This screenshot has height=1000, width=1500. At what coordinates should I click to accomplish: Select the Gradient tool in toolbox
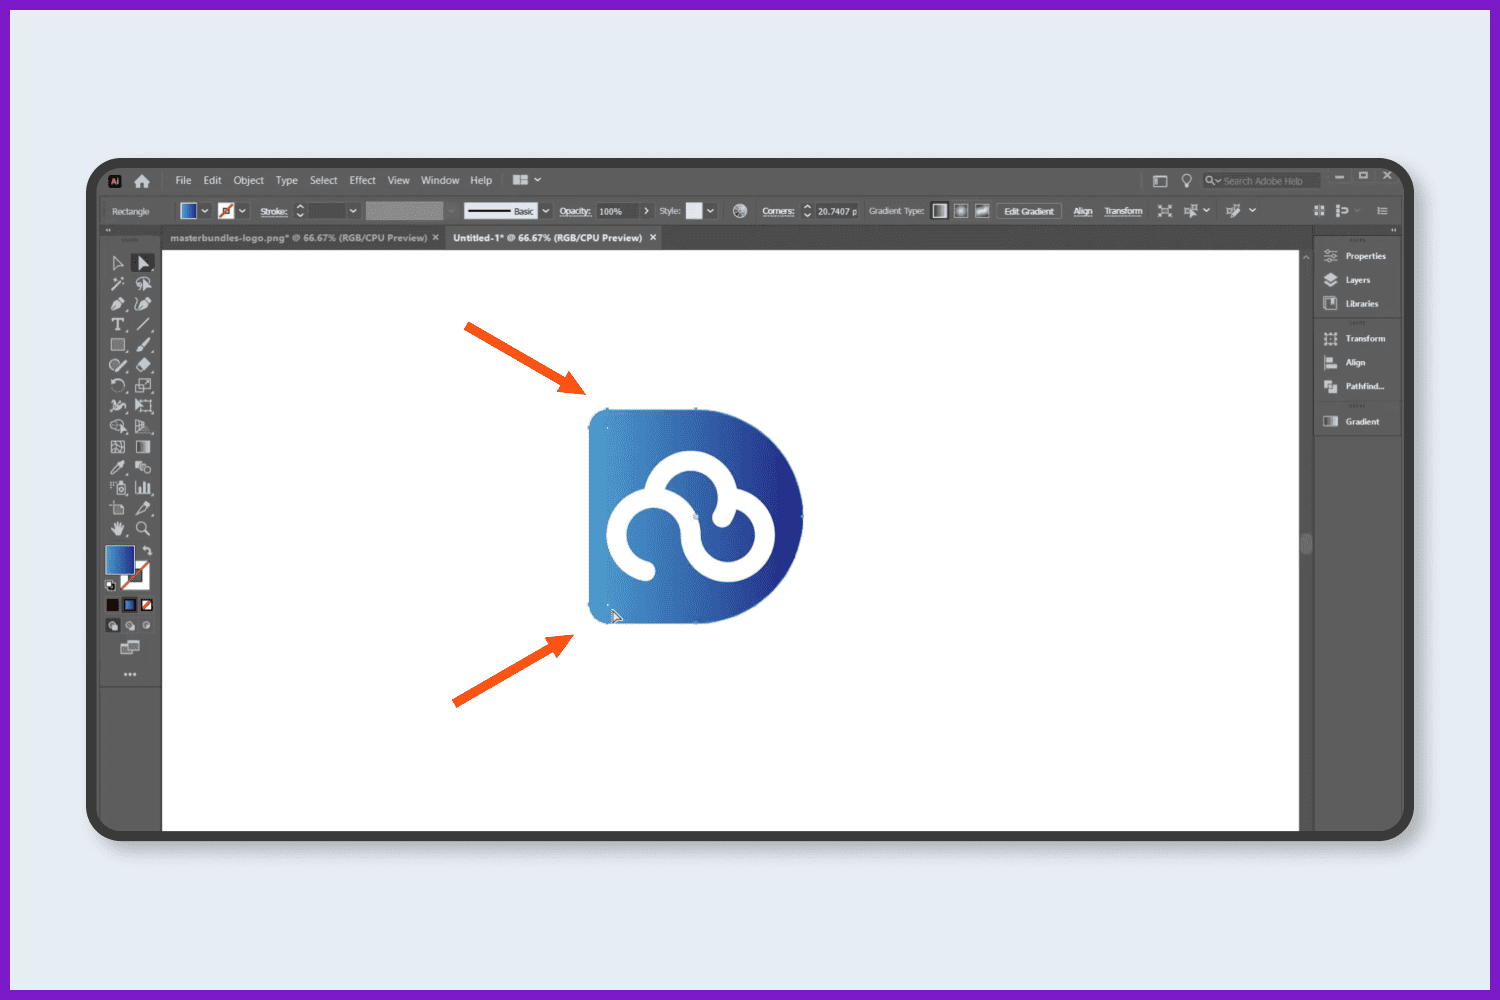[143, 447]
